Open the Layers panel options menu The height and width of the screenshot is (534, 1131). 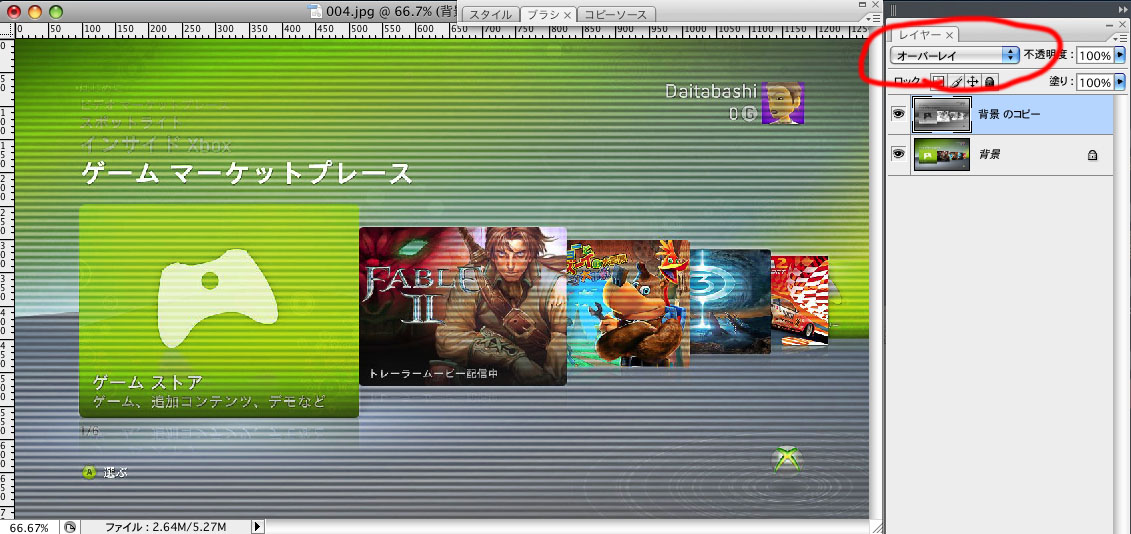[x=1119, y=37]
